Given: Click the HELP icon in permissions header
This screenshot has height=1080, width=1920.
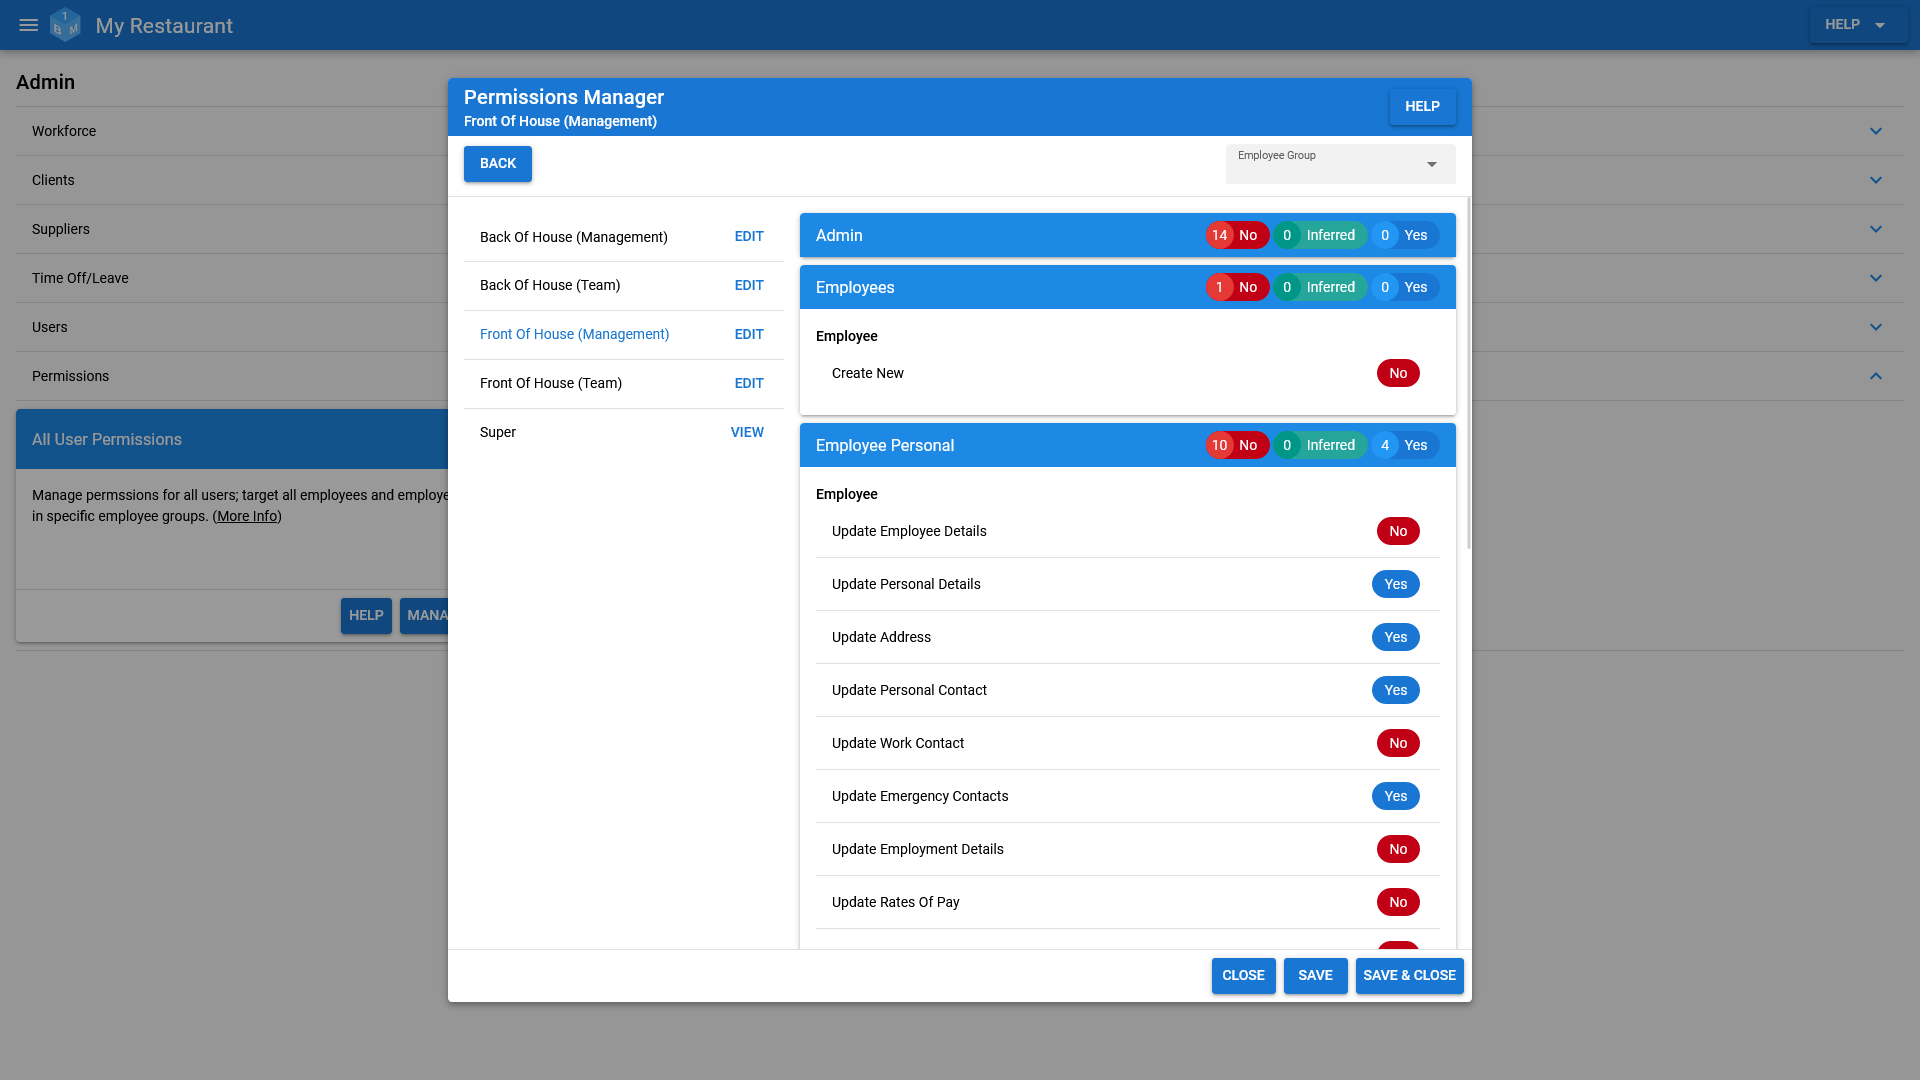Looking at the screenshot, I should (x=1422, y=105).
